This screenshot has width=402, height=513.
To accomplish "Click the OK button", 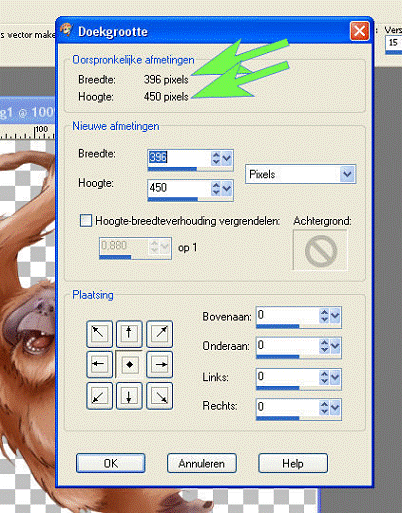I will pyautogui.click(x=110, y=463).
